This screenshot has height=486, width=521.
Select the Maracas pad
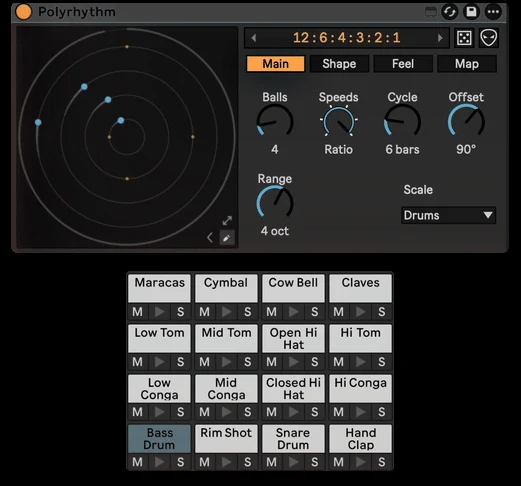(159, 288)
